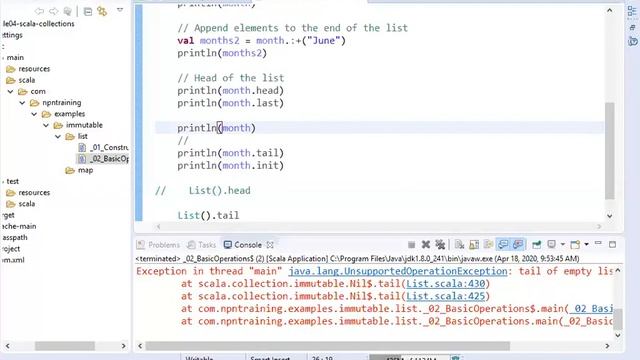The width and height of the screenshot is (640, 360).
Task: Place cursor on println(month.tail) line
Action: [231, 153]
